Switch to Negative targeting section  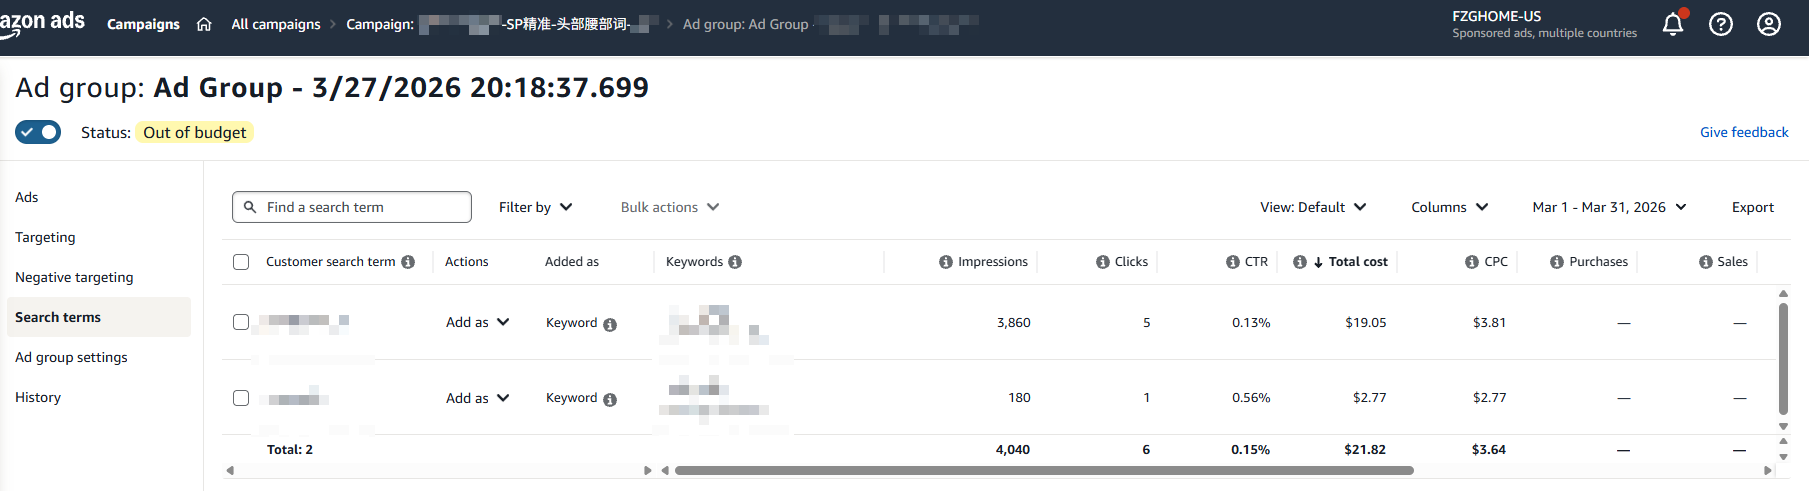click(x=74, y=277)
